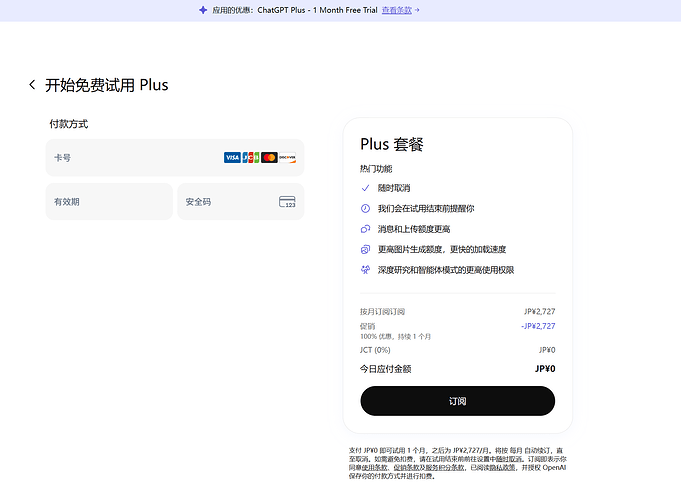Click the 按月订阅 row label

coord(382,311)
